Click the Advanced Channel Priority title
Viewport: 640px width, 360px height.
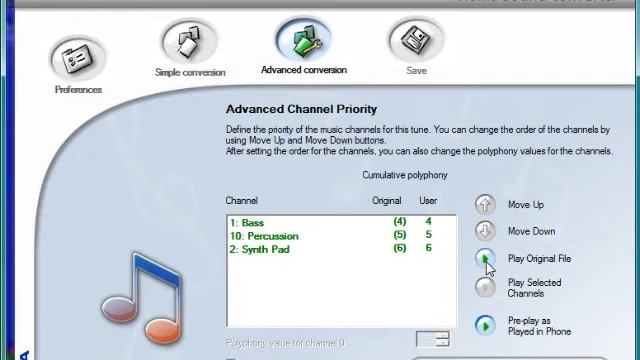coord(301,109)
